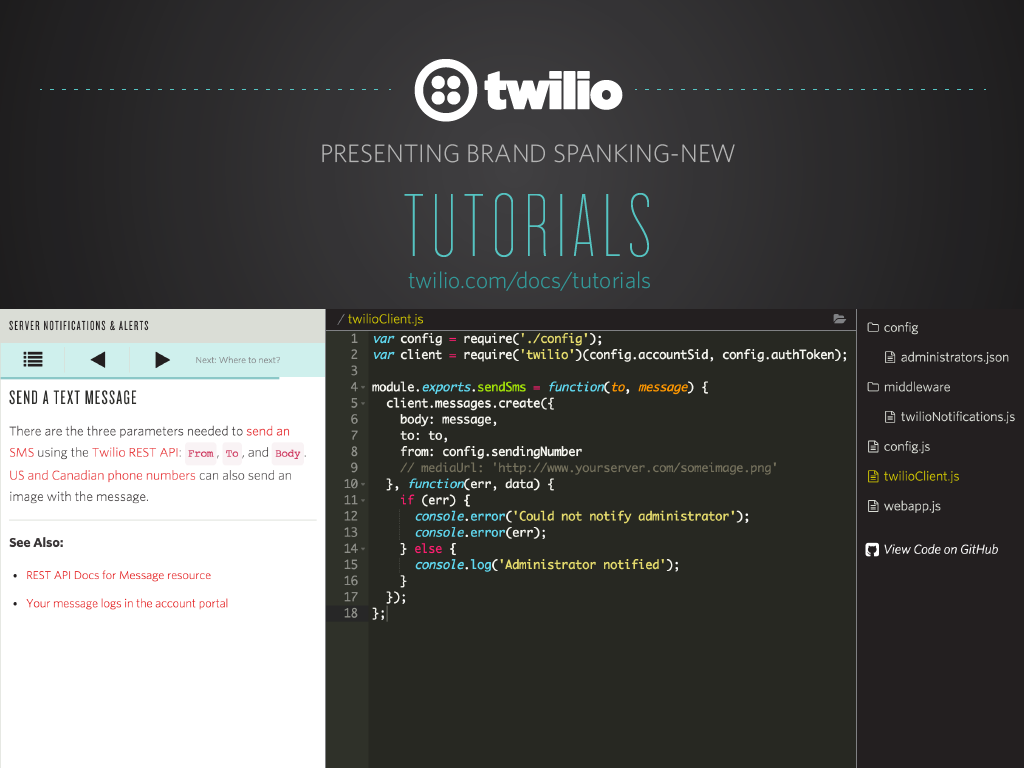Open US and Canadian phone numbers link
This screenshot has height=768, width=1024.
[103, 475]
